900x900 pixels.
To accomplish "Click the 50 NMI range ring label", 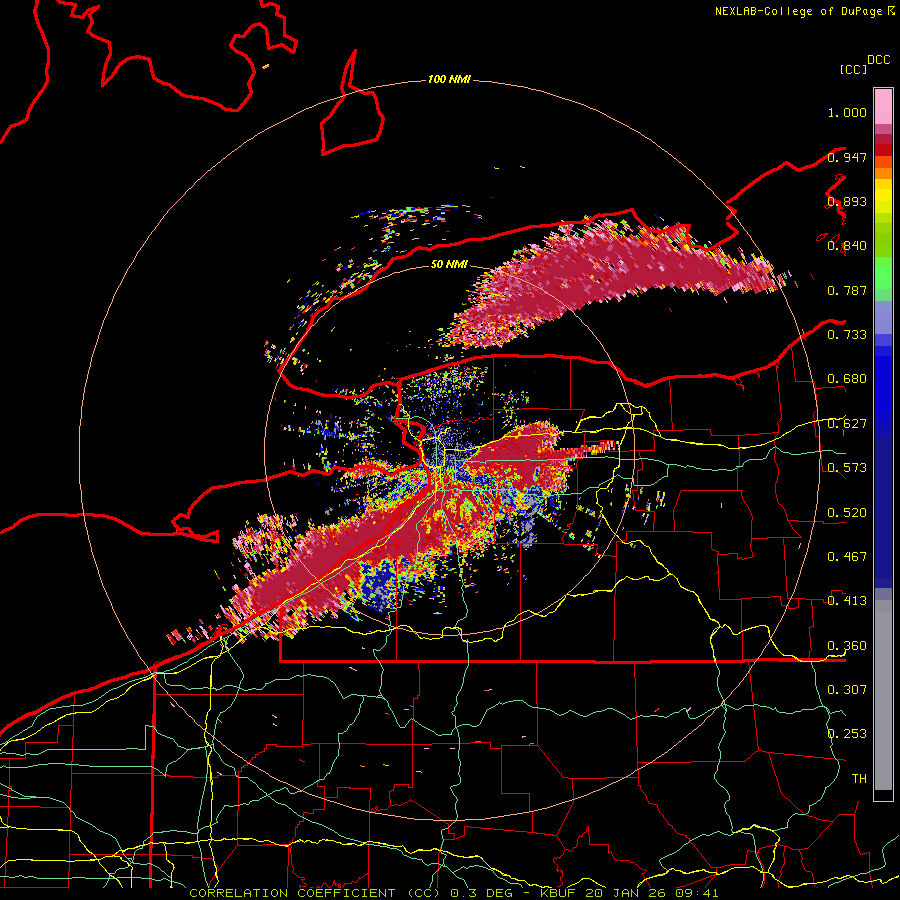I will pos(449,264).
